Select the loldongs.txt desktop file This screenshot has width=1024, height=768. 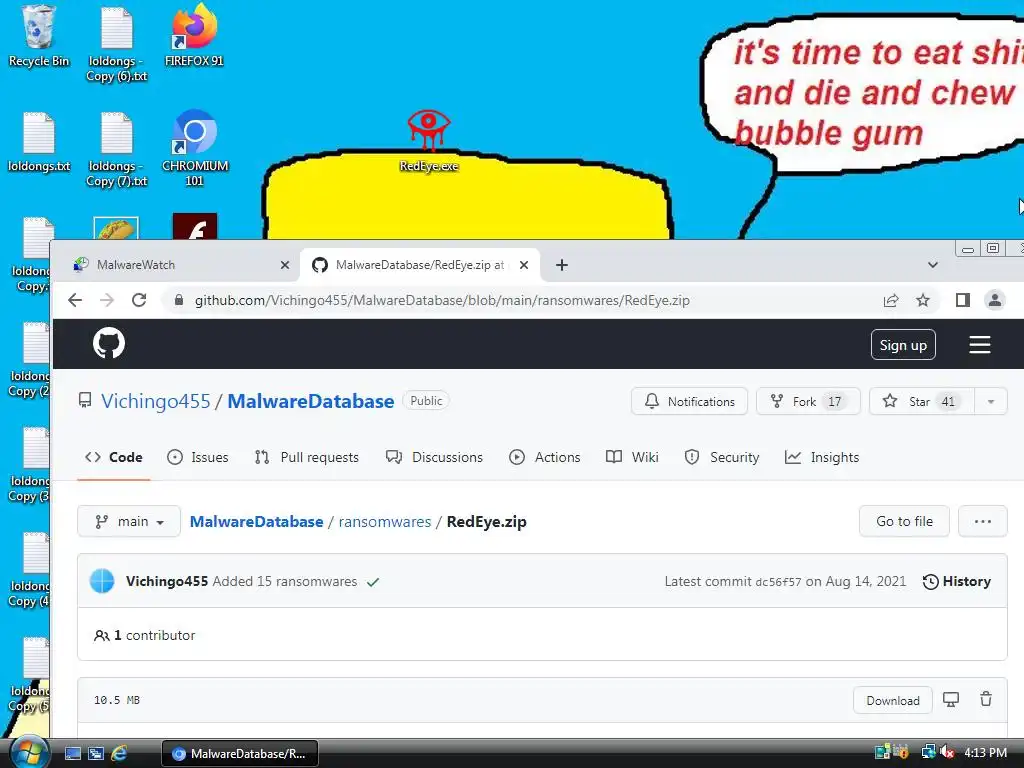pos(39,142)
